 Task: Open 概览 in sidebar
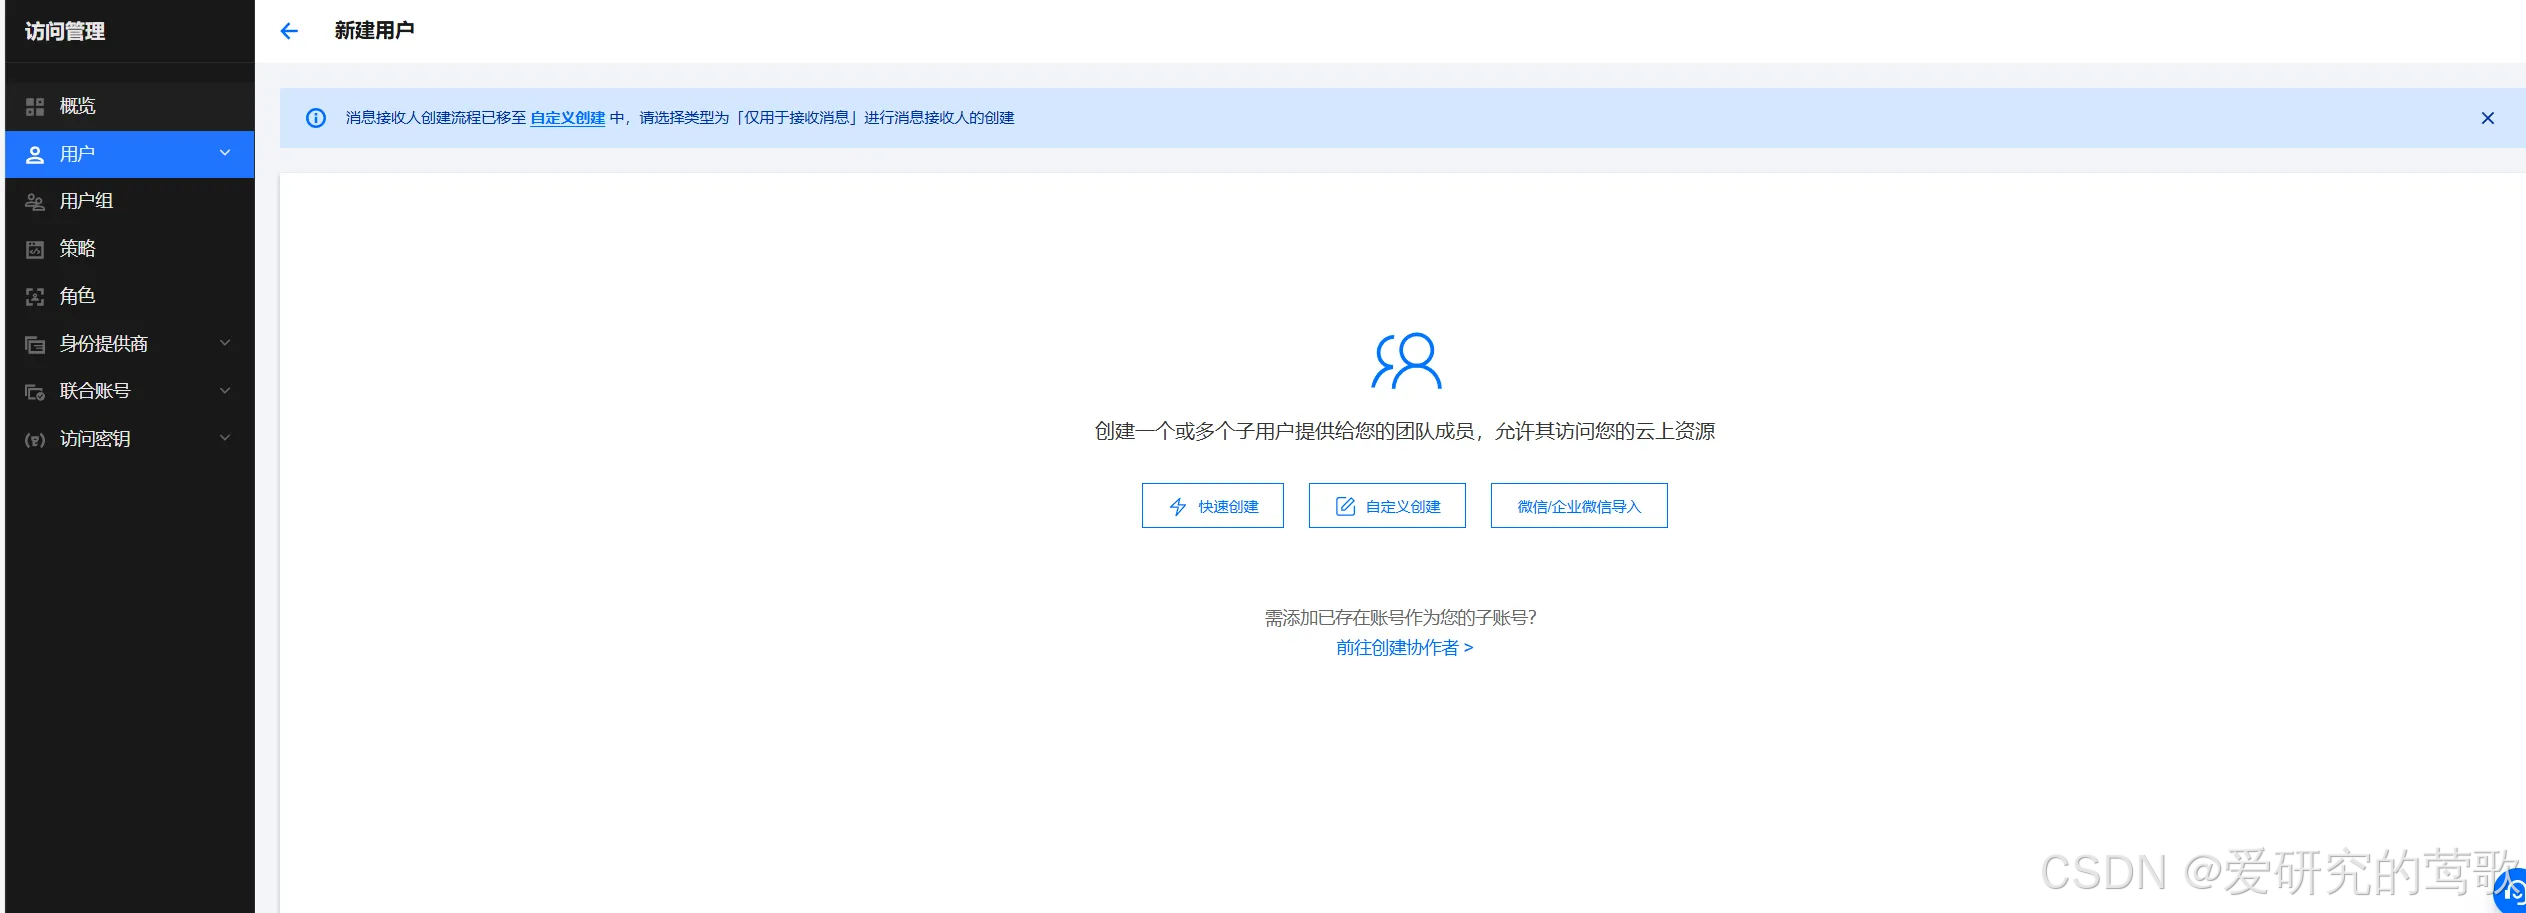click(x=130, y=107)
